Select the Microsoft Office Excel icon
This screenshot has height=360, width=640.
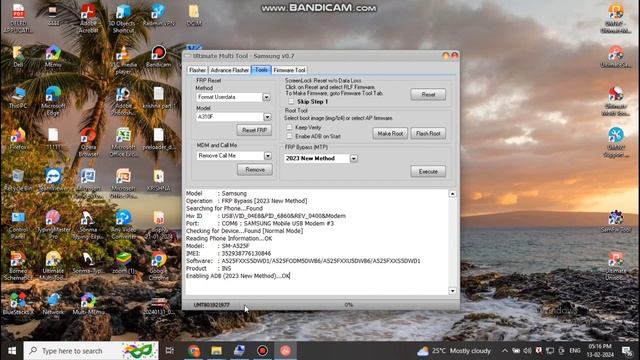tap(123, 142)
